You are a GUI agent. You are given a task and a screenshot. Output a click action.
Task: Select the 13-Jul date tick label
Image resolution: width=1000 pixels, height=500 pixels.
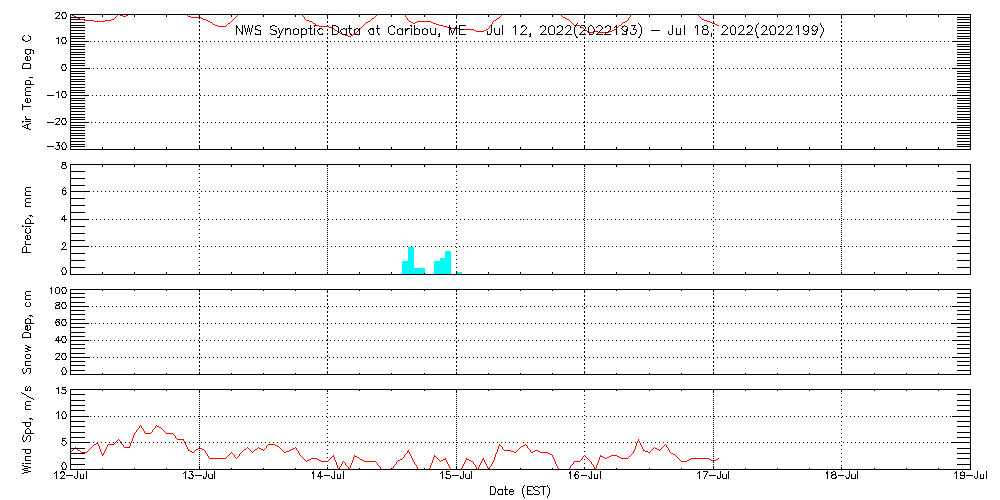[x=199, y=476]
